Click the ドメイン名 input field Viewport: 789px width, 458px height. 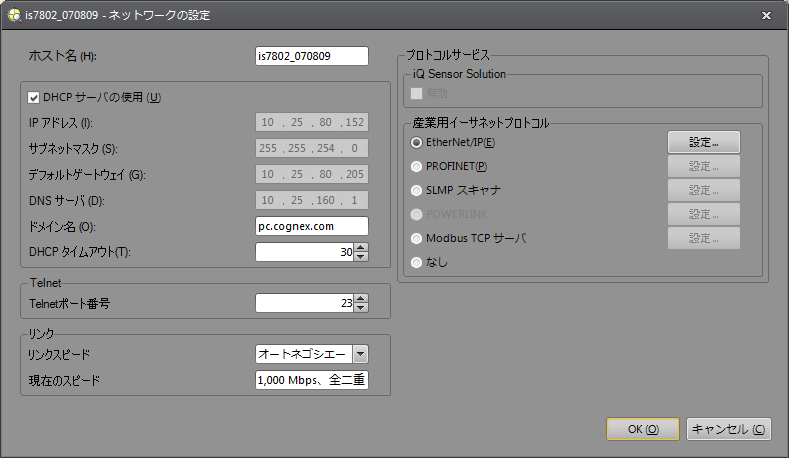pos(311,226)
